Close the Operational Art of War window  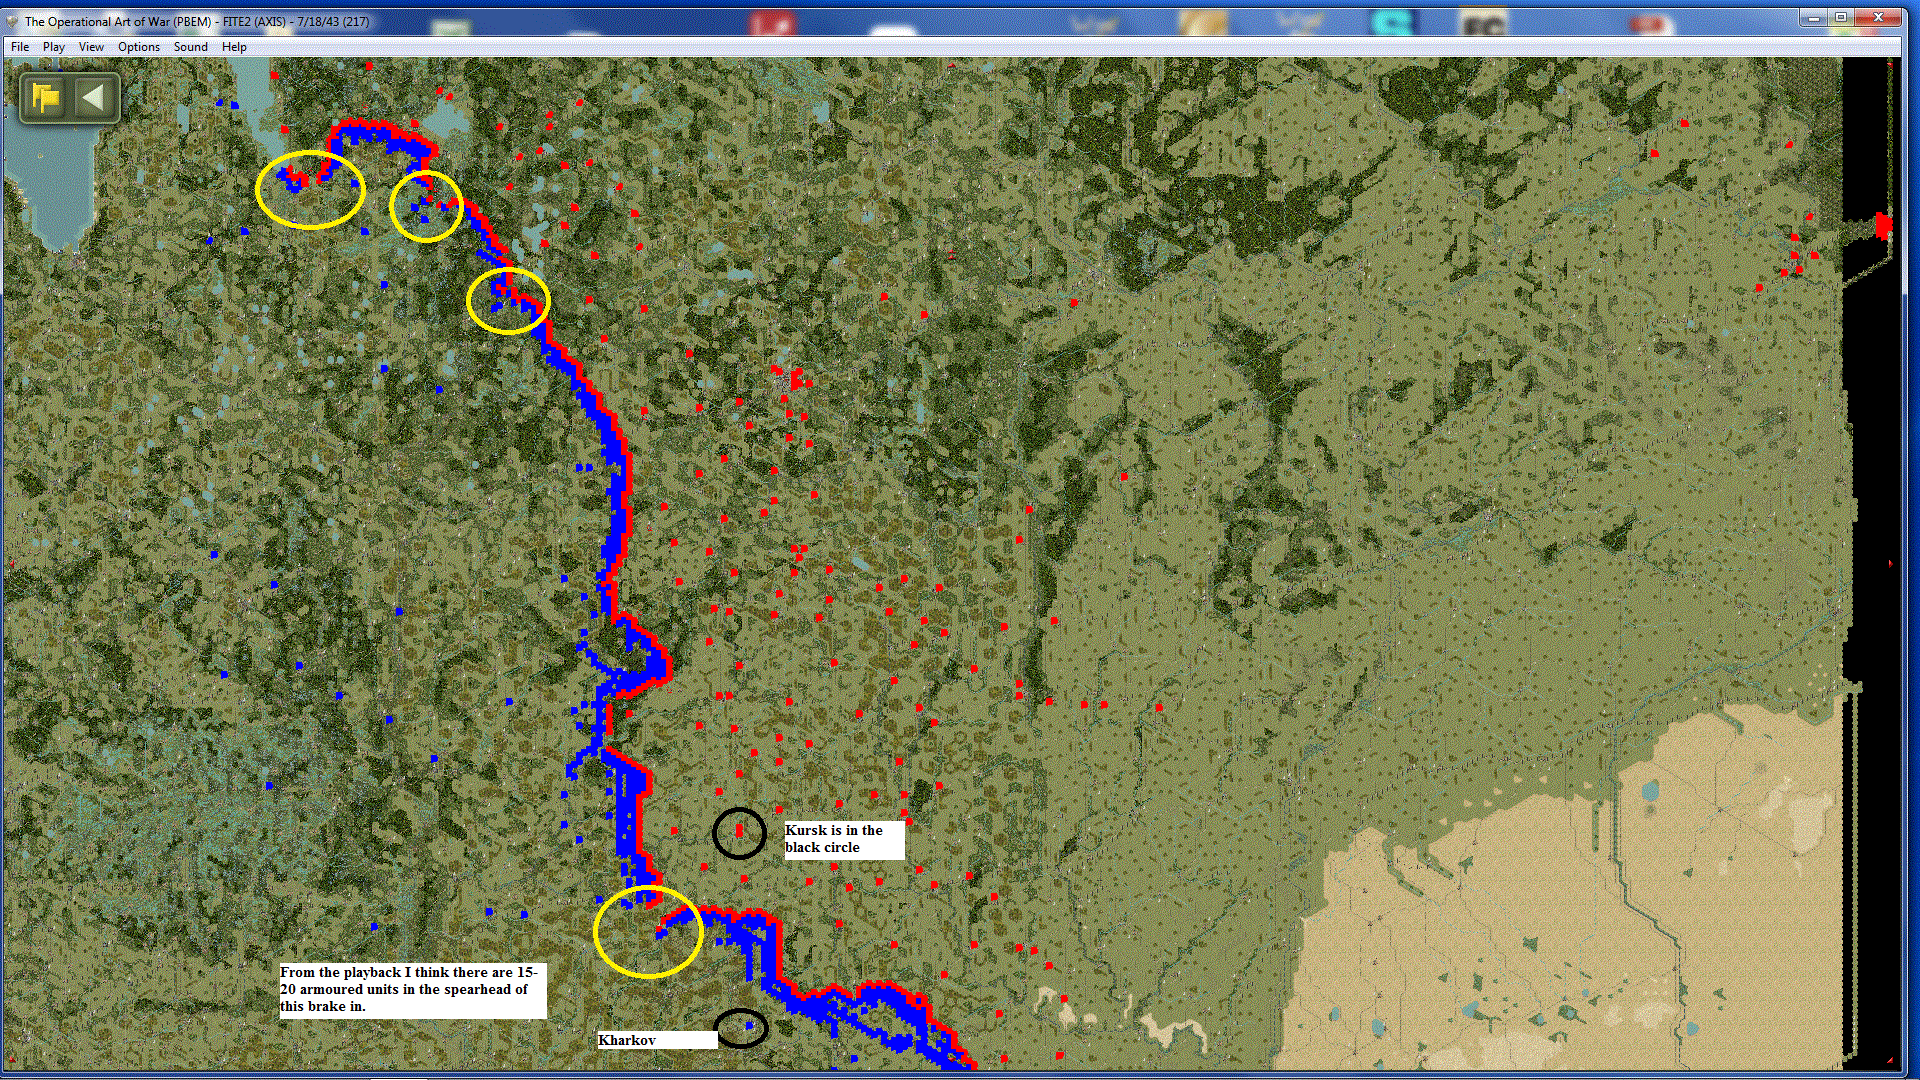coord(1878,18)
